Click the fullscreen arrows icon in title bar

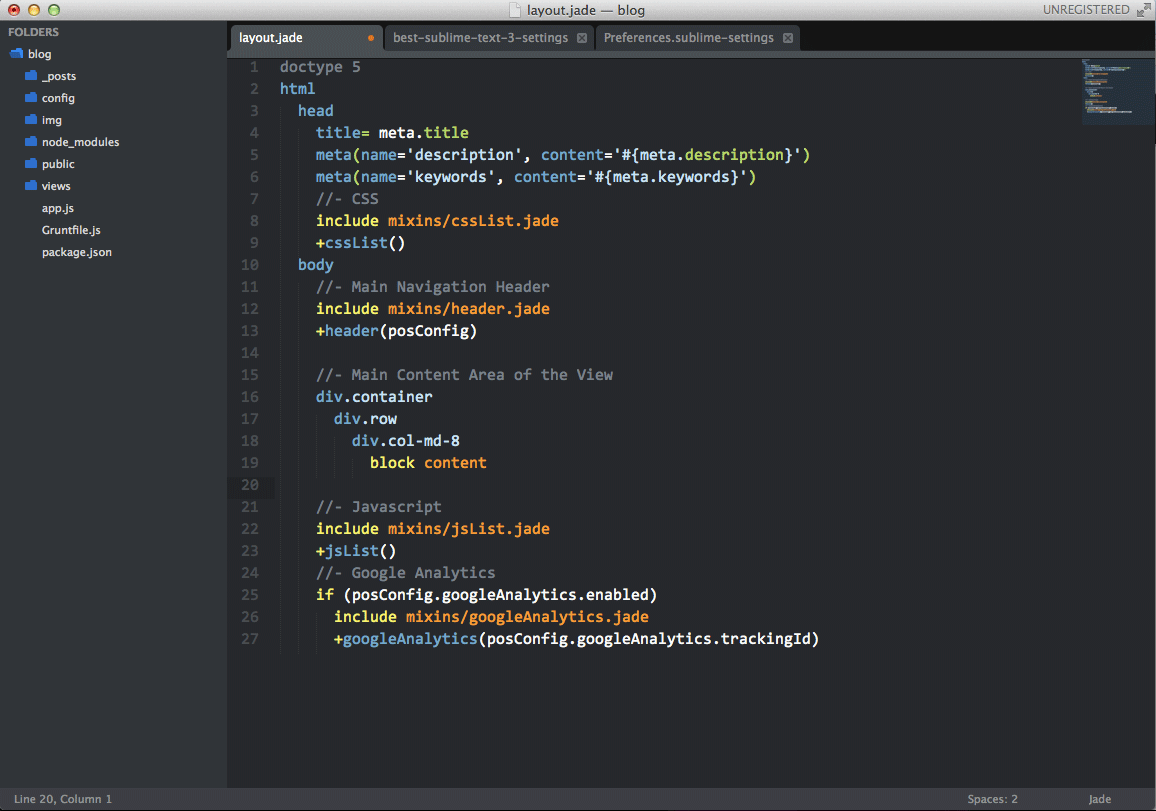pos(1143,10)
